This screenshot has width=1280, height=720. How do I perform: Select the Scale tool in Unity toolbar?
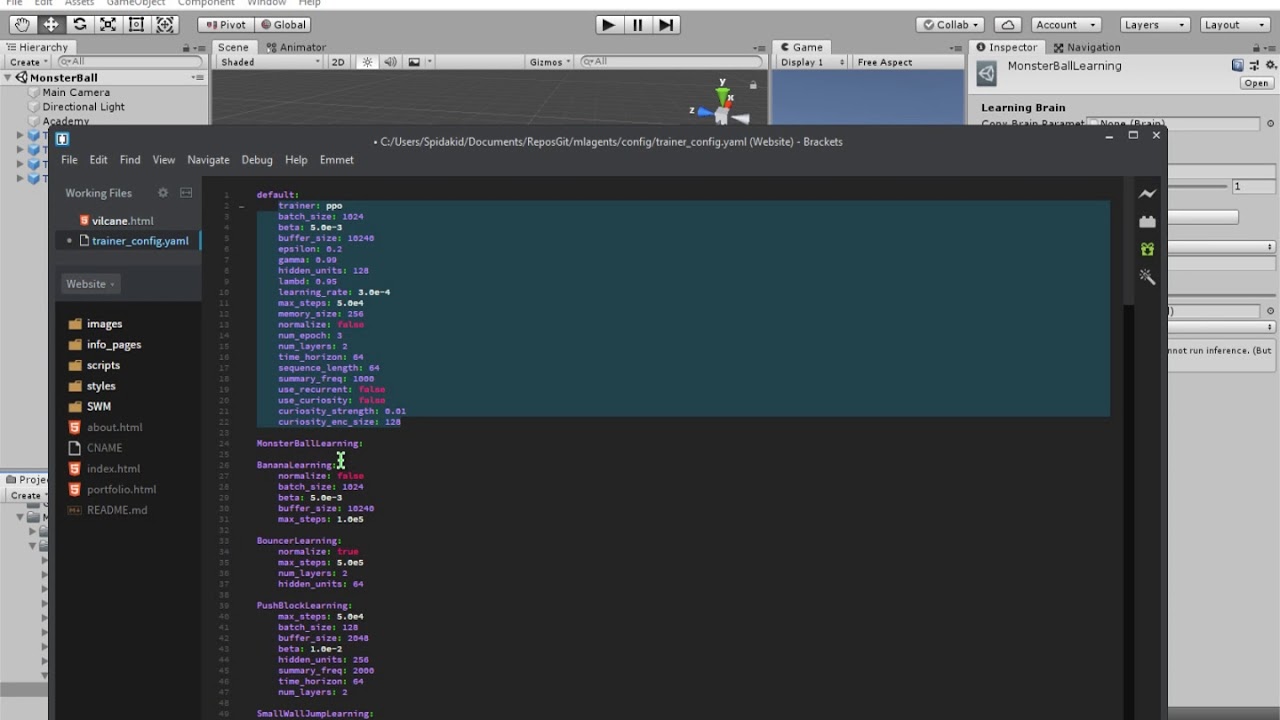108,24
